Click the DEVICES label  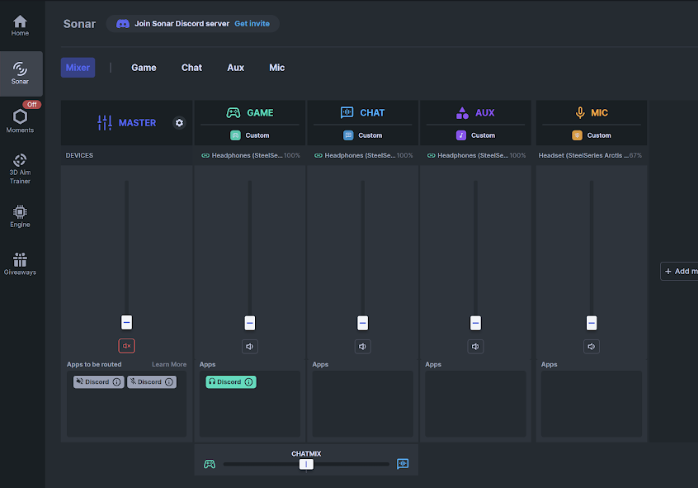click(x=79, y=155)
